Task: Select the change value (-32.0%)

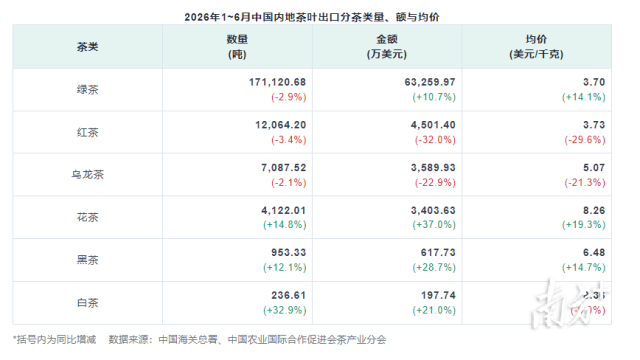Action: tap(435, 140)
